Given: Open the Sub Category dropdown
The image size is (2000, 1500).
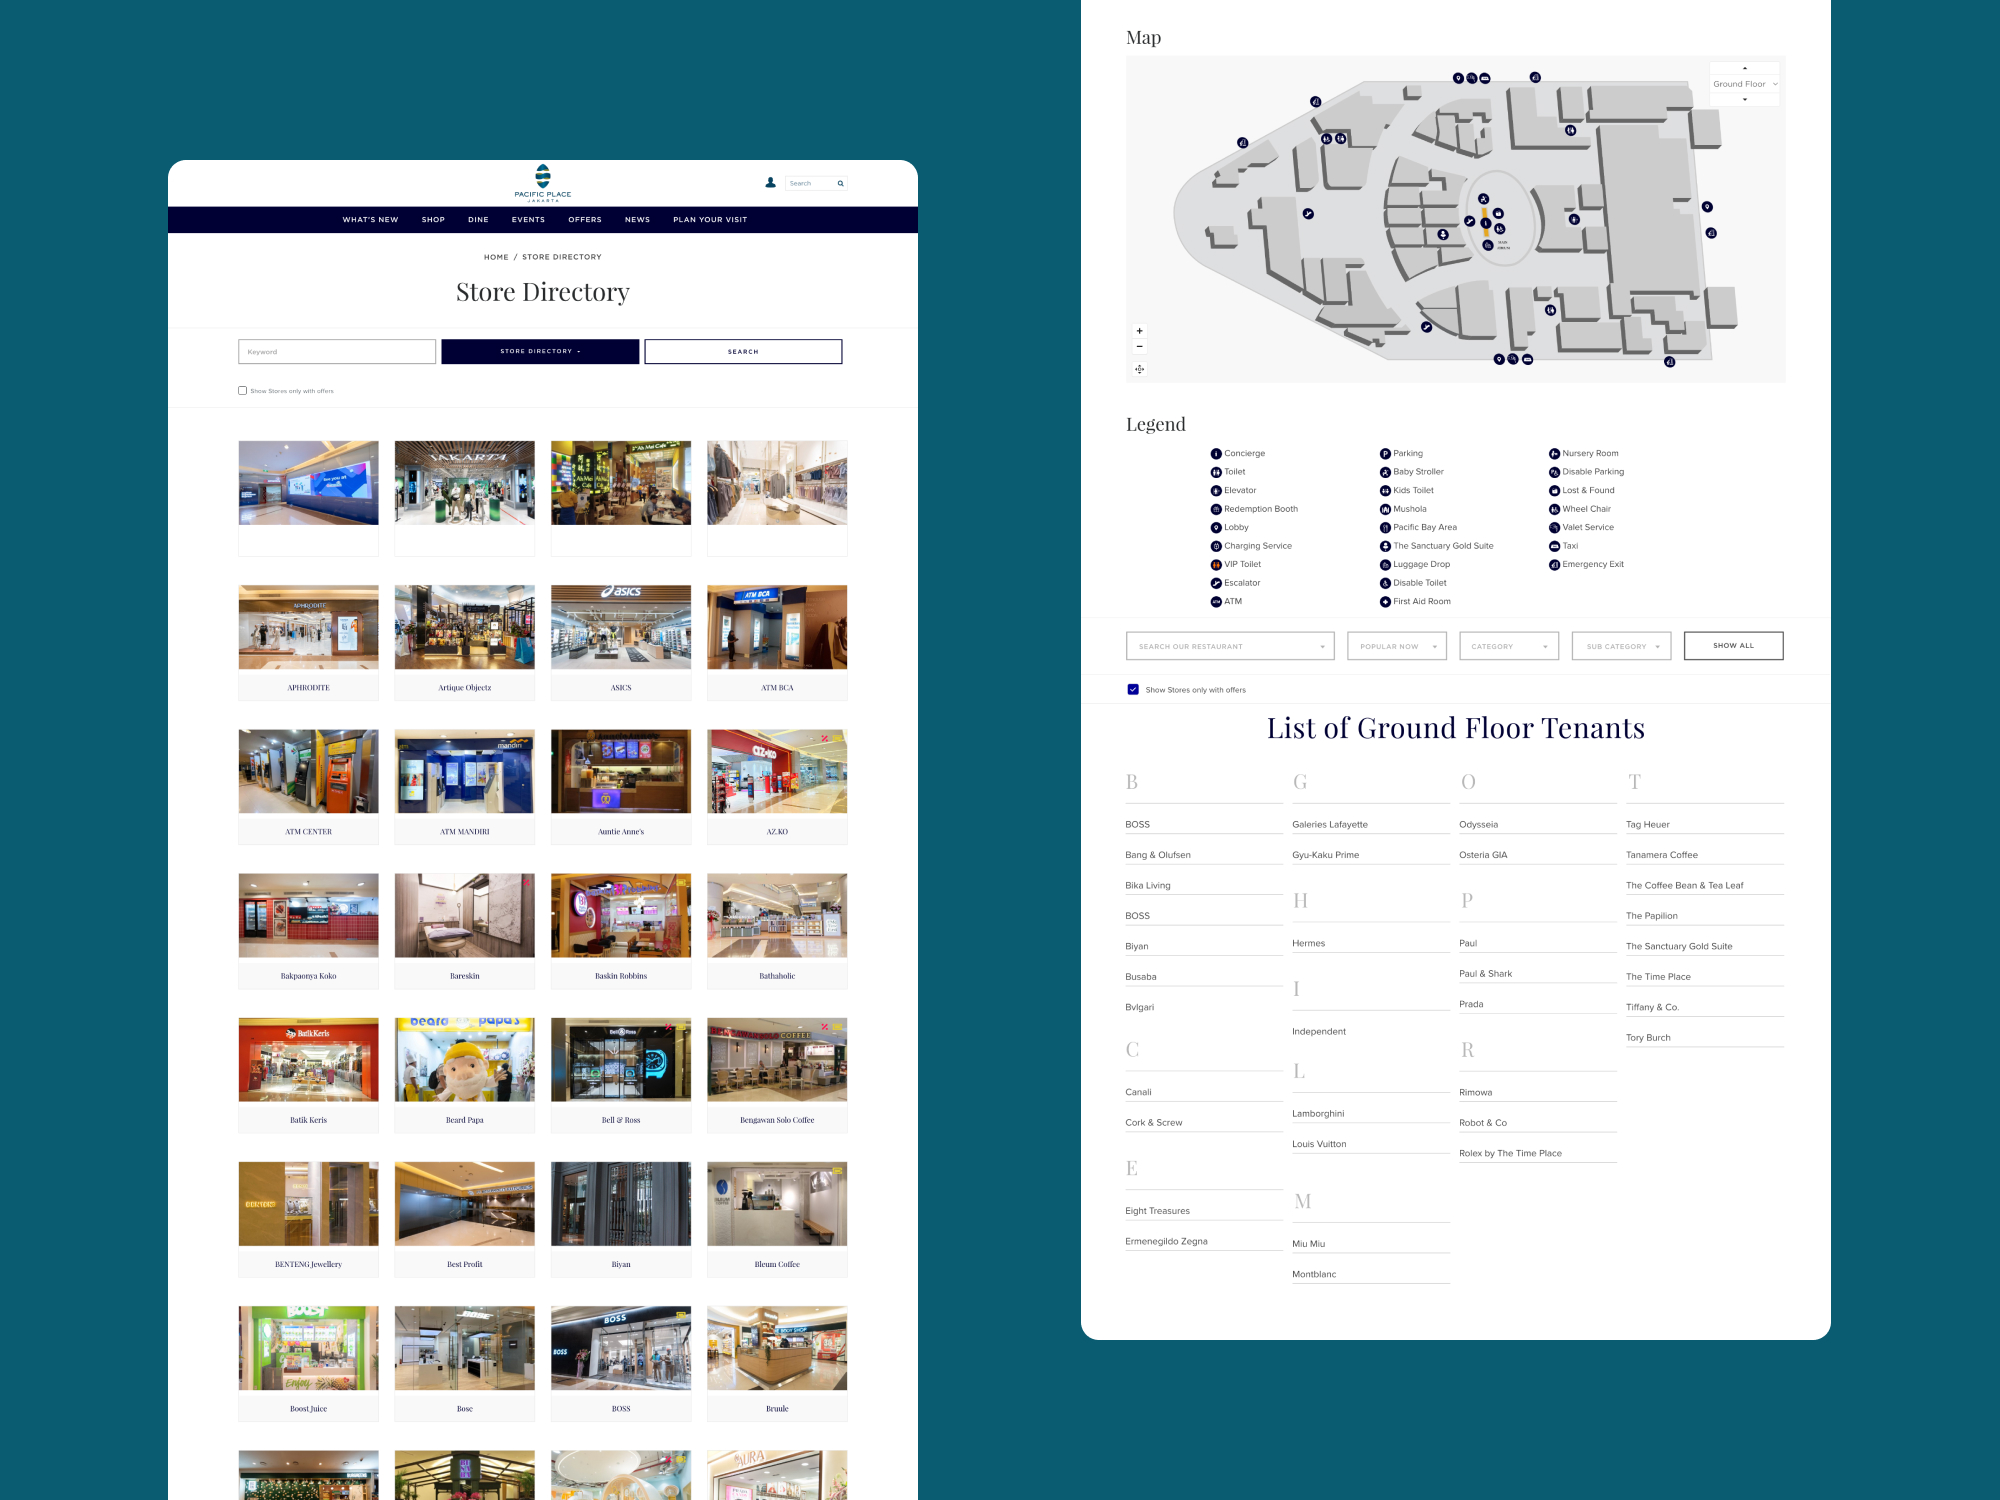Looking at the screenshot, I should 1622,646.
